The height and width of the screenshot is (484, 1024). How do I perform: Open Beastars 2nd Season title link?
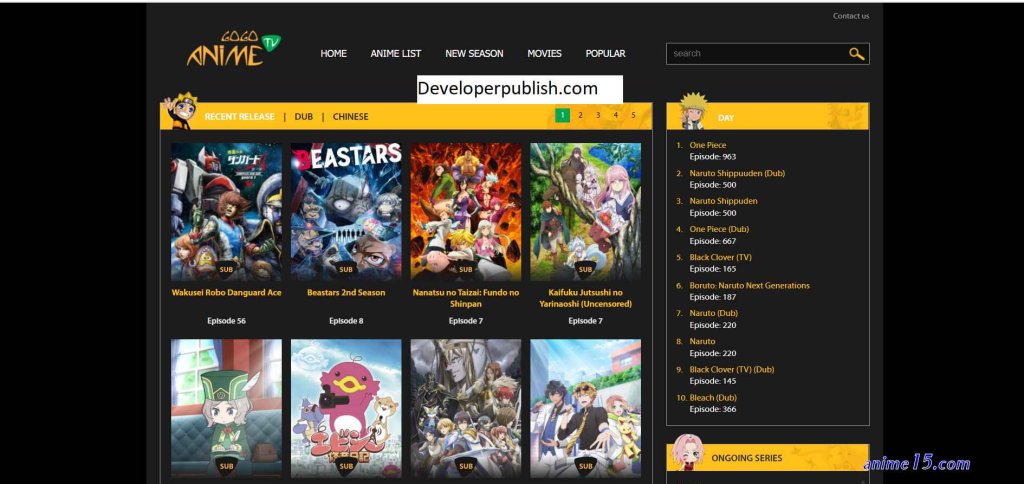click(346, 293)
